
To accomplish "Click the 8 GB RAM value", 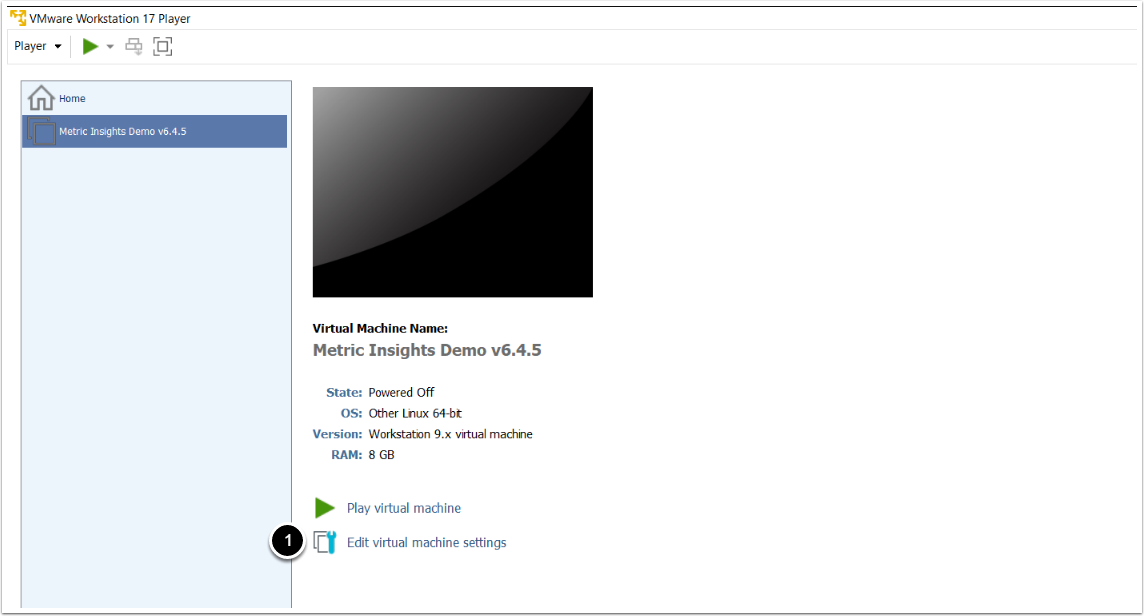I will click(x=382, y=455).
